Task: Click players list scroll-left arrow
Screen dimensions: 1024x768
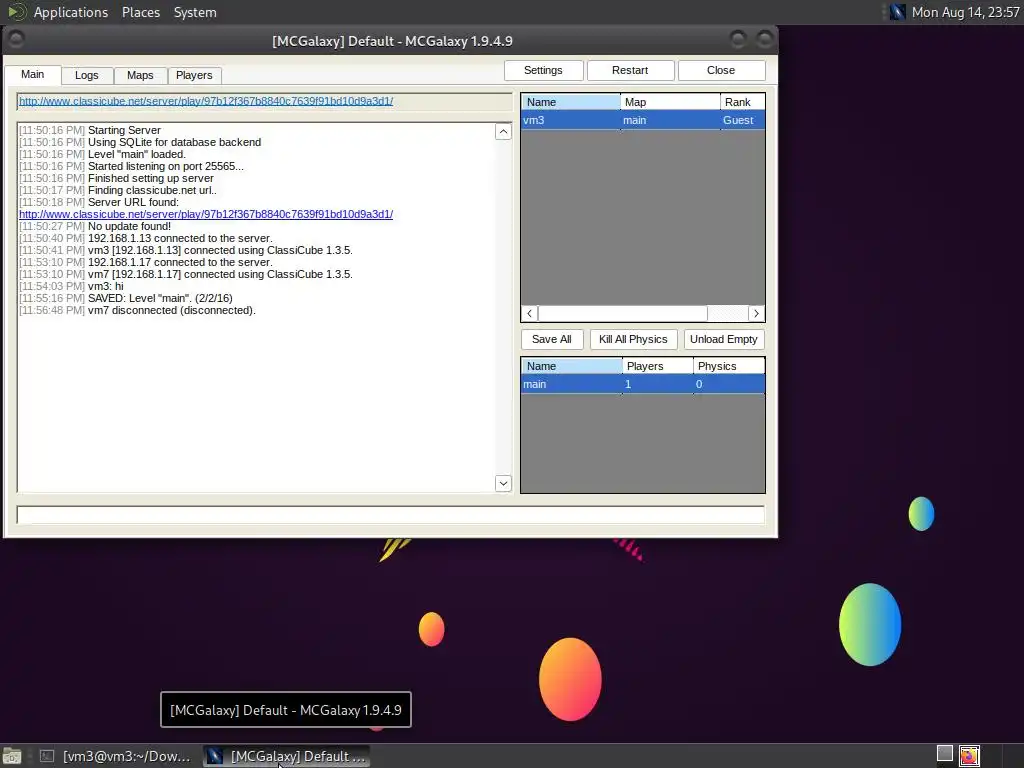Action: [530, 313]
